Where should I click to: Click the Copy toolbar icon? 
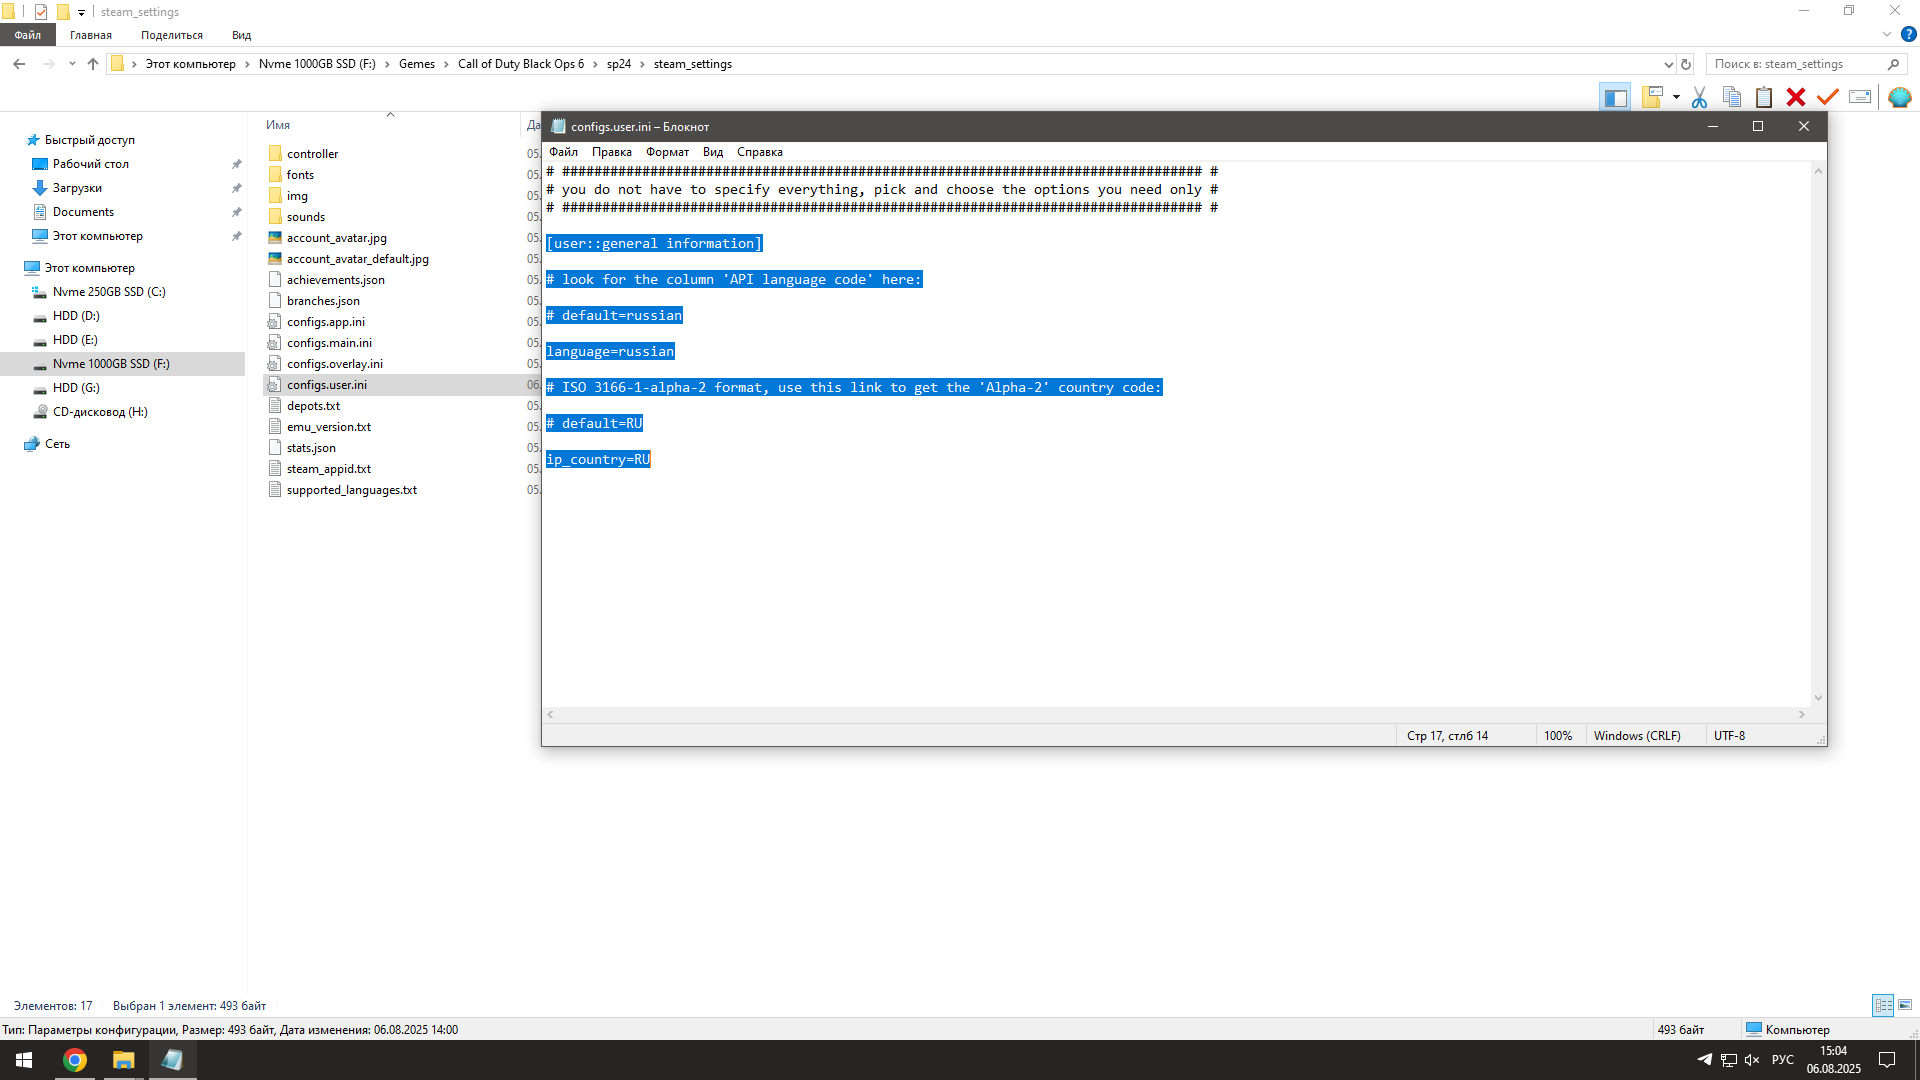coord(1732,97)
